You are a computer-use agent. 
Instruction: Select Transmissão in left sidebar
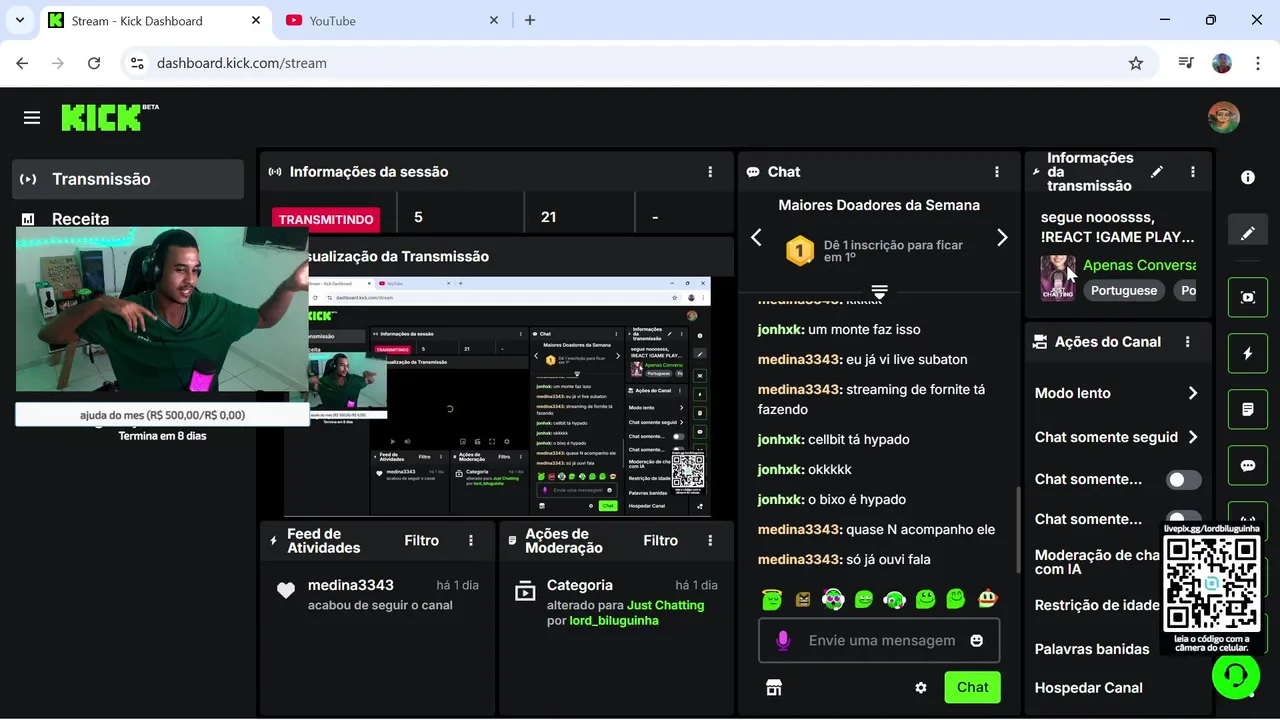pos(128,179)
